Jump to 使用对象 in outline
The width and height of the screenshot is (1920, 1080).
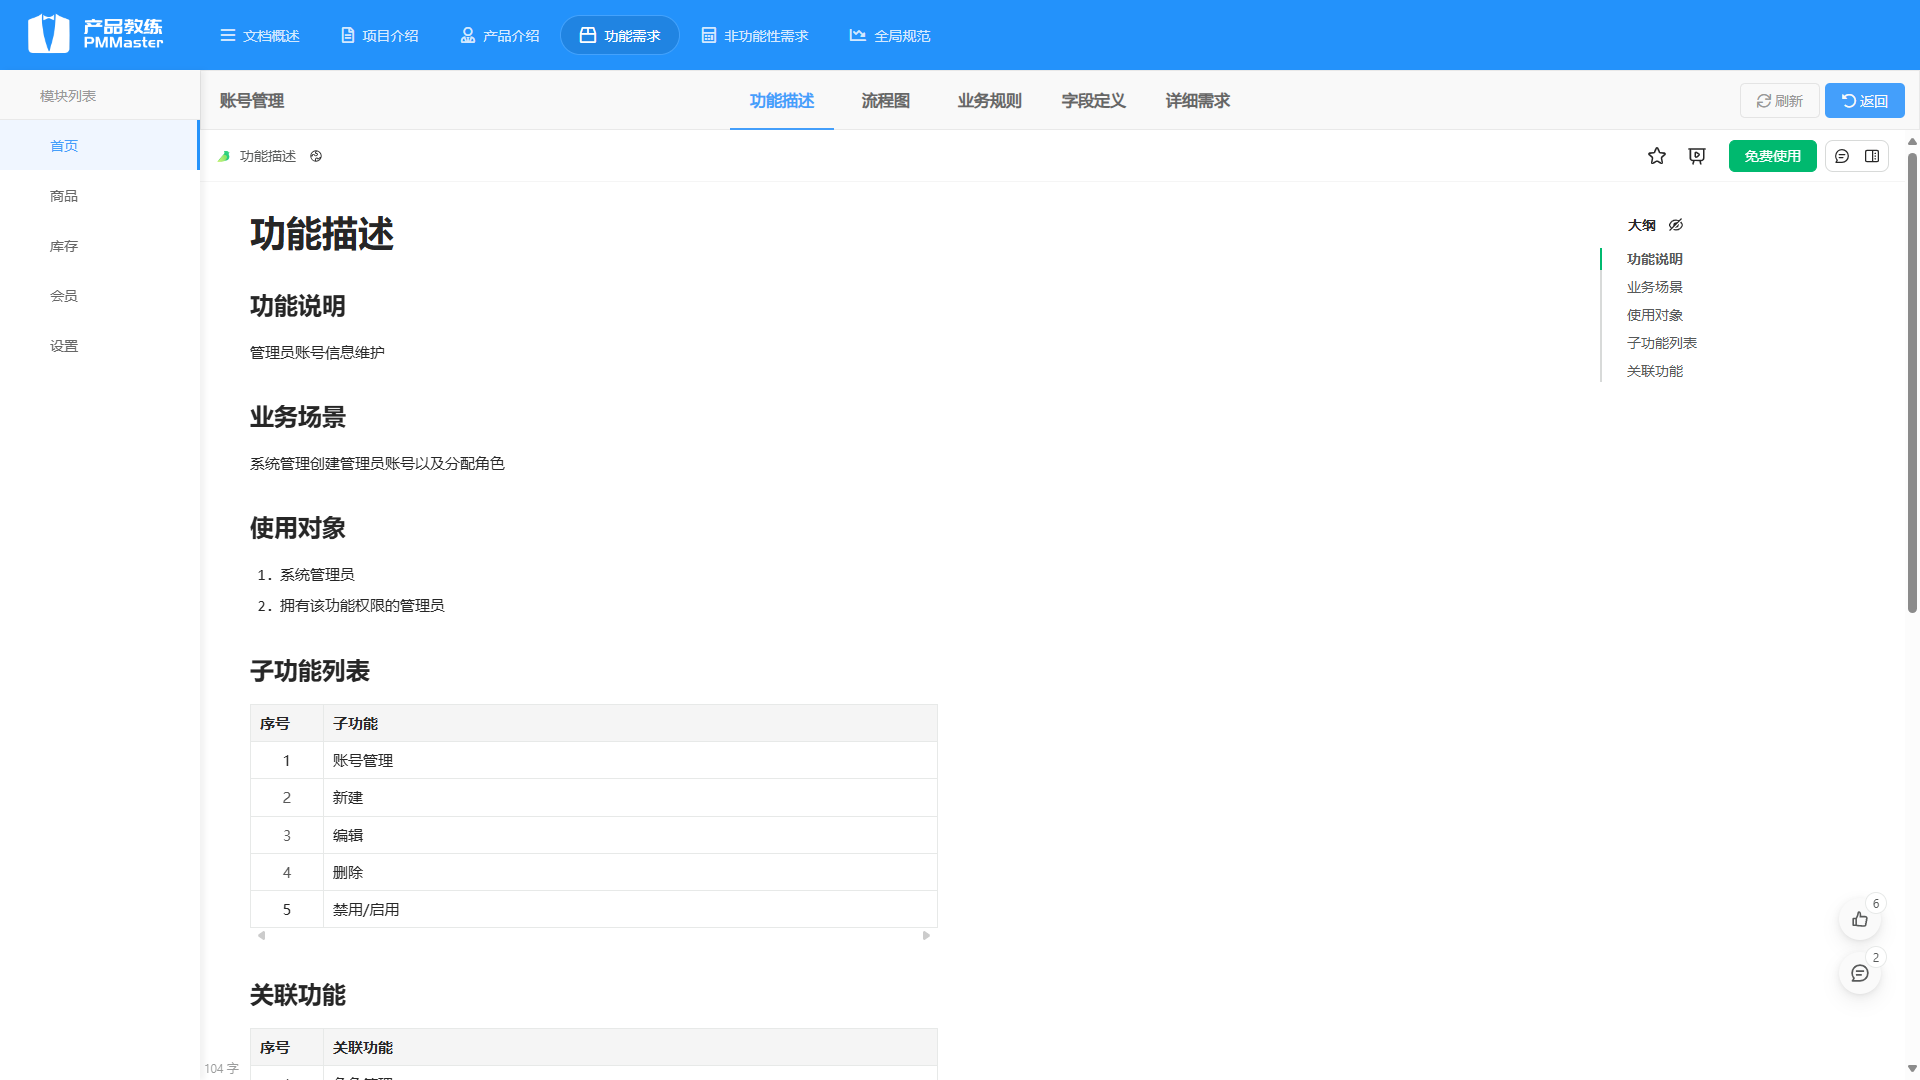pyautogui.click(x=1655, y=315)
